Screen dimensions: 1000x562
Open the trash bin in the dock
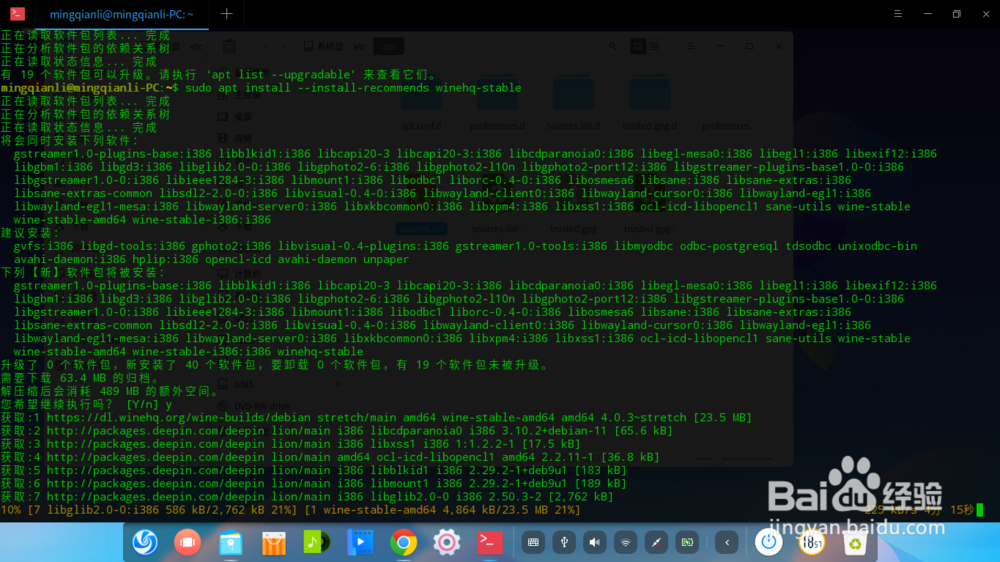coord(855,542)
